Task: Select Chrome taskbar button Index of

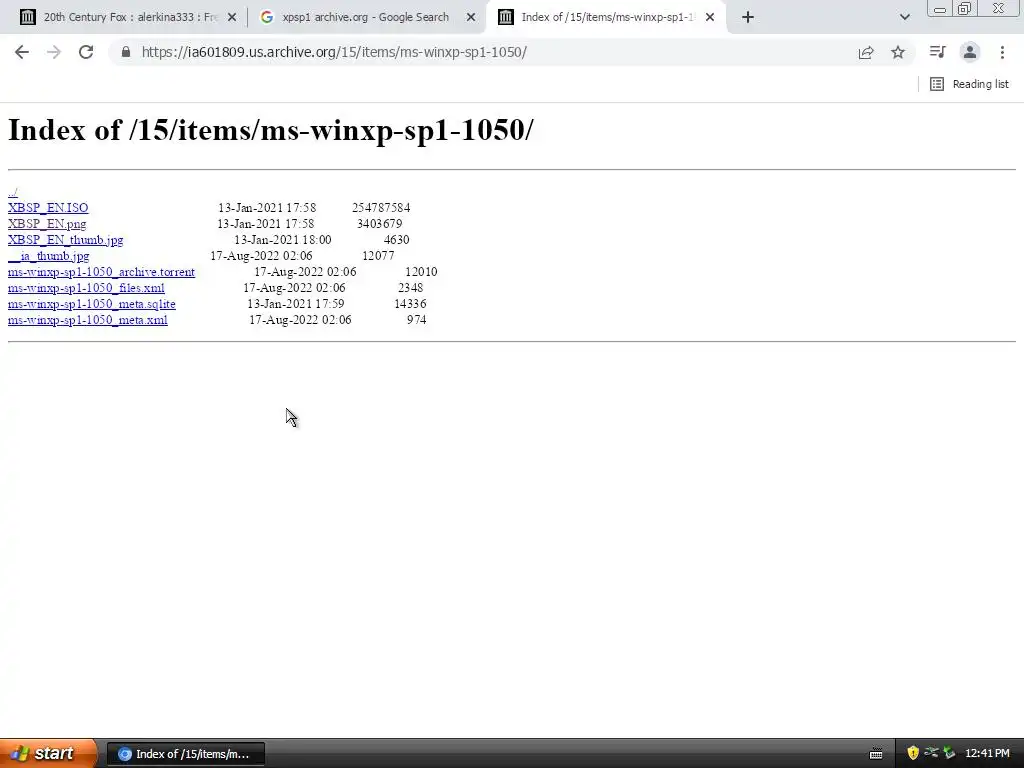Action: pos(185,754)
